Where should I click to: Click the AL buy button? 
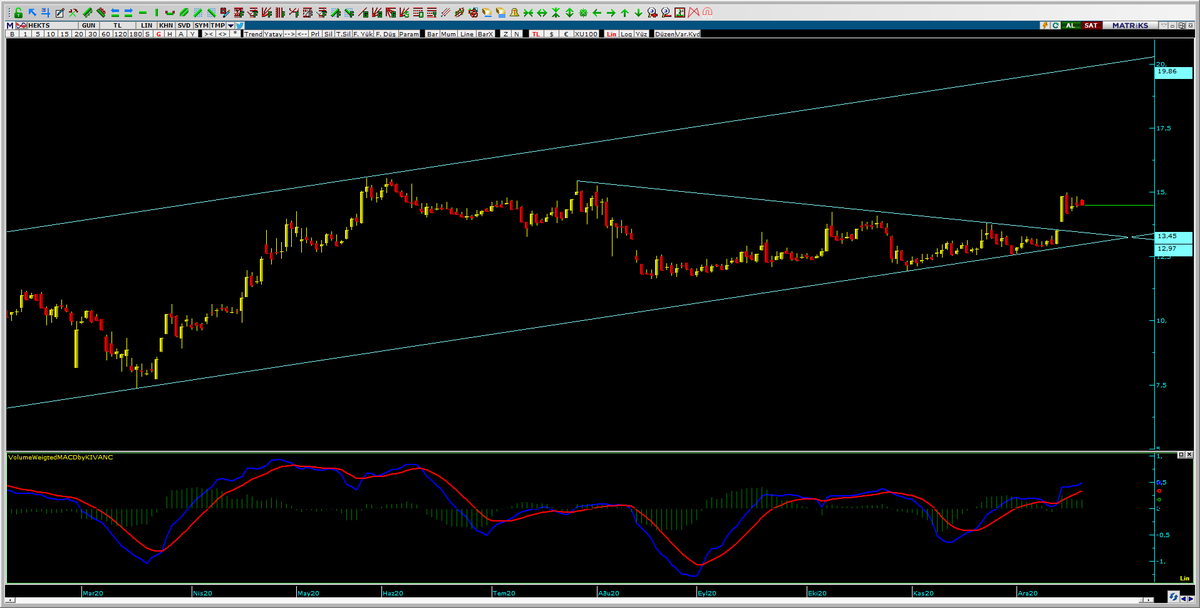click(x=1071, y=25)
